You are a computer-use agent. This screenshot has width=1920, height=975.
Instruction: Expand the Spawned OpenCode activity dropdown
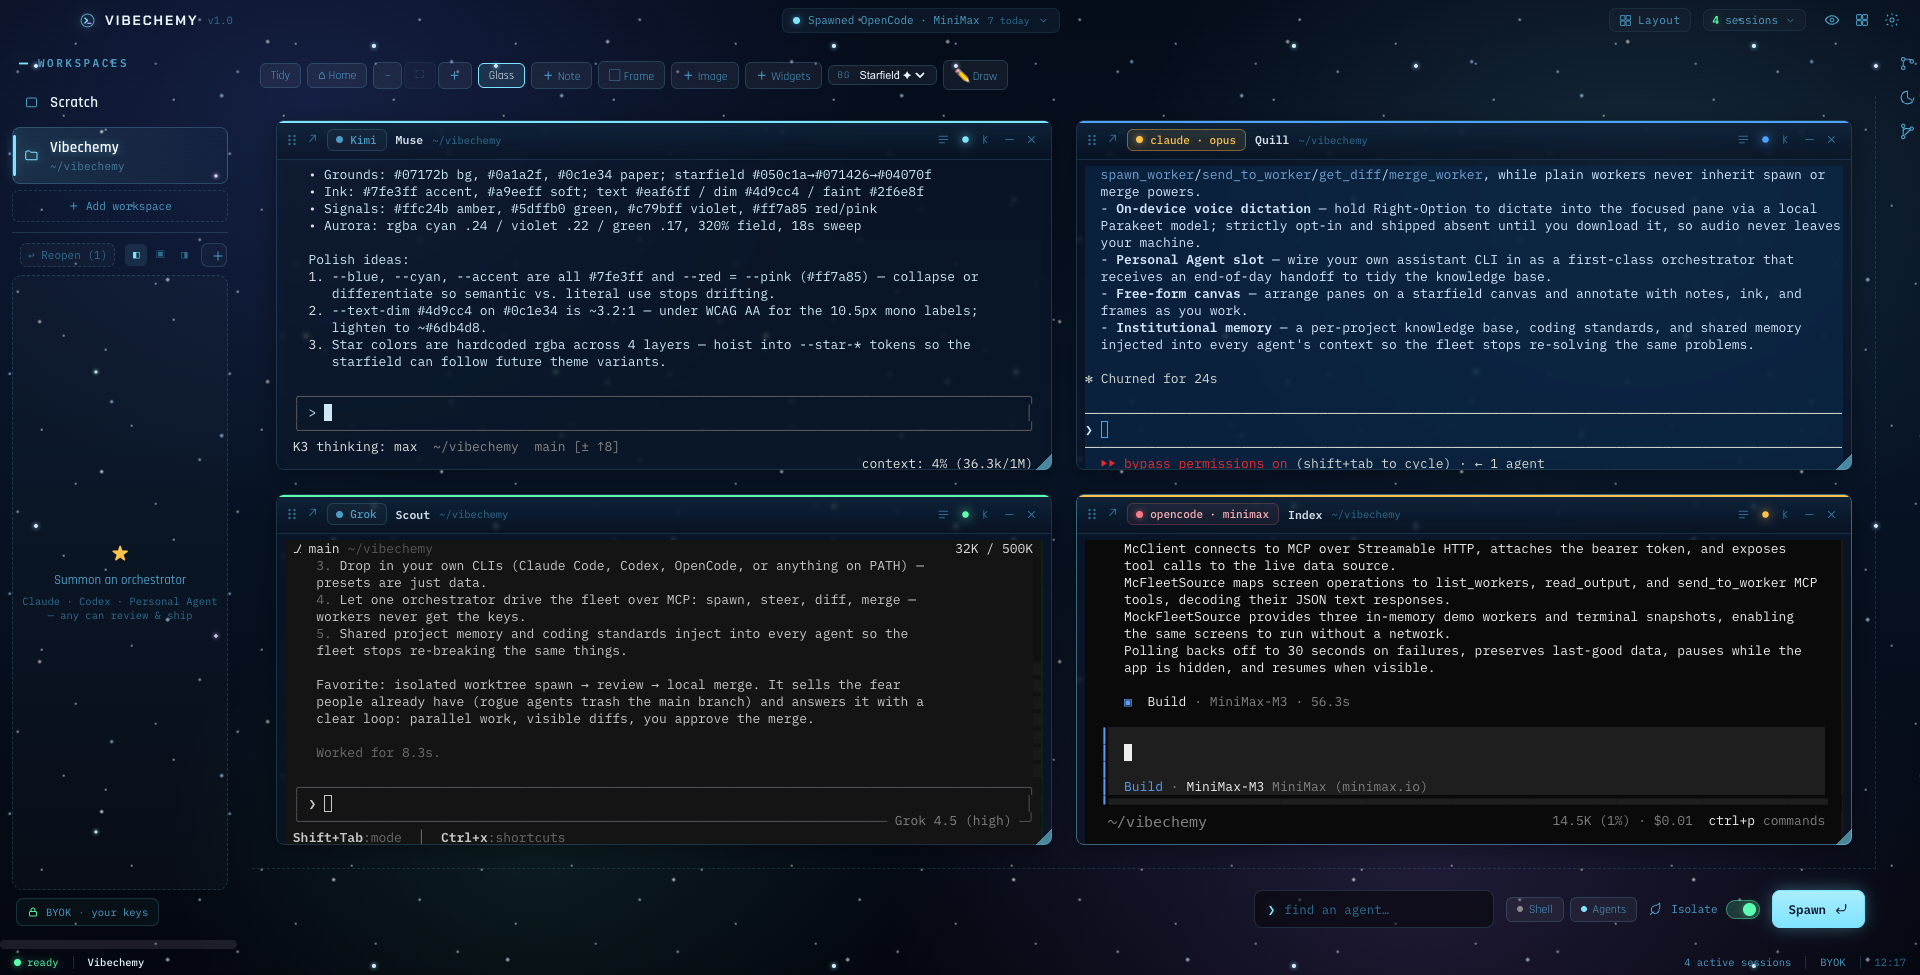pyautogui.click(x=920, y=20)
